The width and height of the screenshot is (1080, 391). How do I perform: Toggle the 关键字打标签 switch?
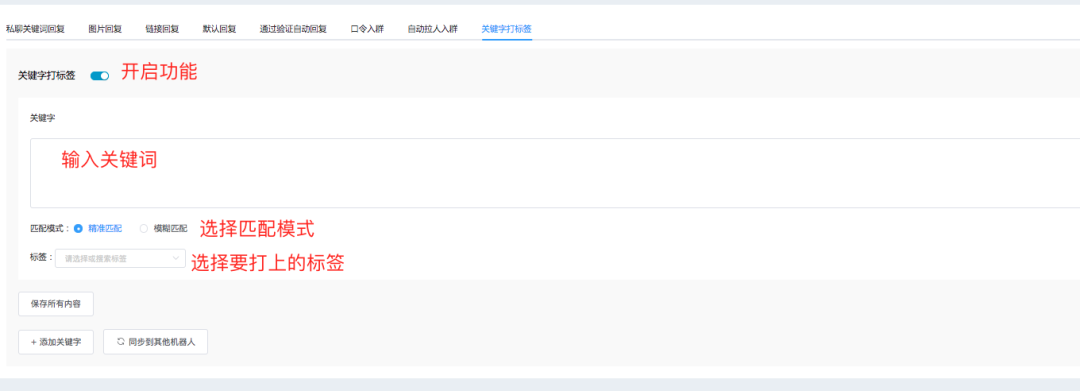(100, 76)
